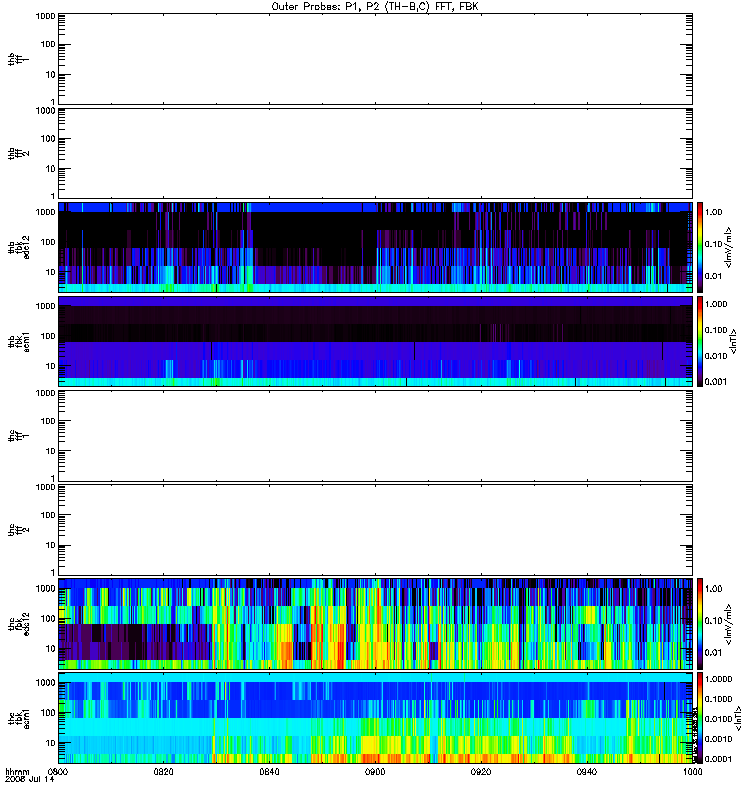Screen dimensions: 750x800
Task: Click the "hhmm" axis units label
Action: [17, 771]
